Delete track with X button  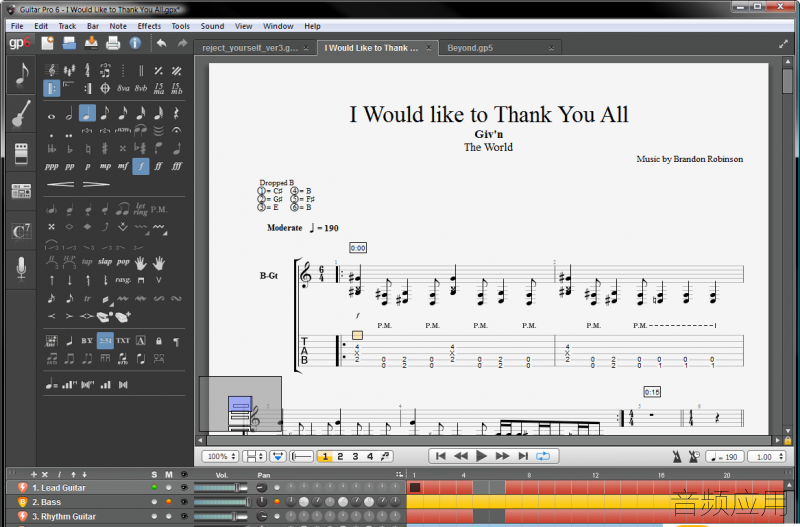point(45,474)
